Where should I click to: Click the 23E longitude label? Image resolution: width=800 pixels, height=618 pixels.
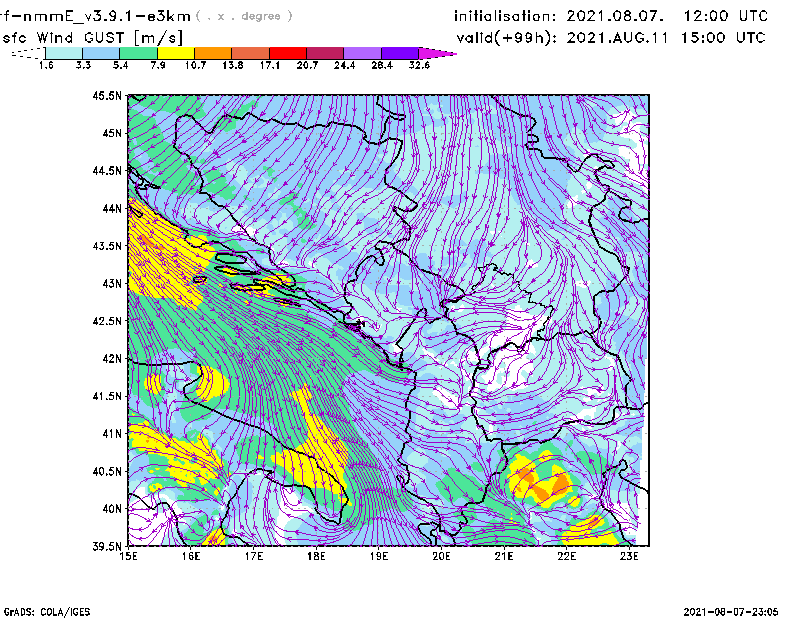click(x=629, y=556)
